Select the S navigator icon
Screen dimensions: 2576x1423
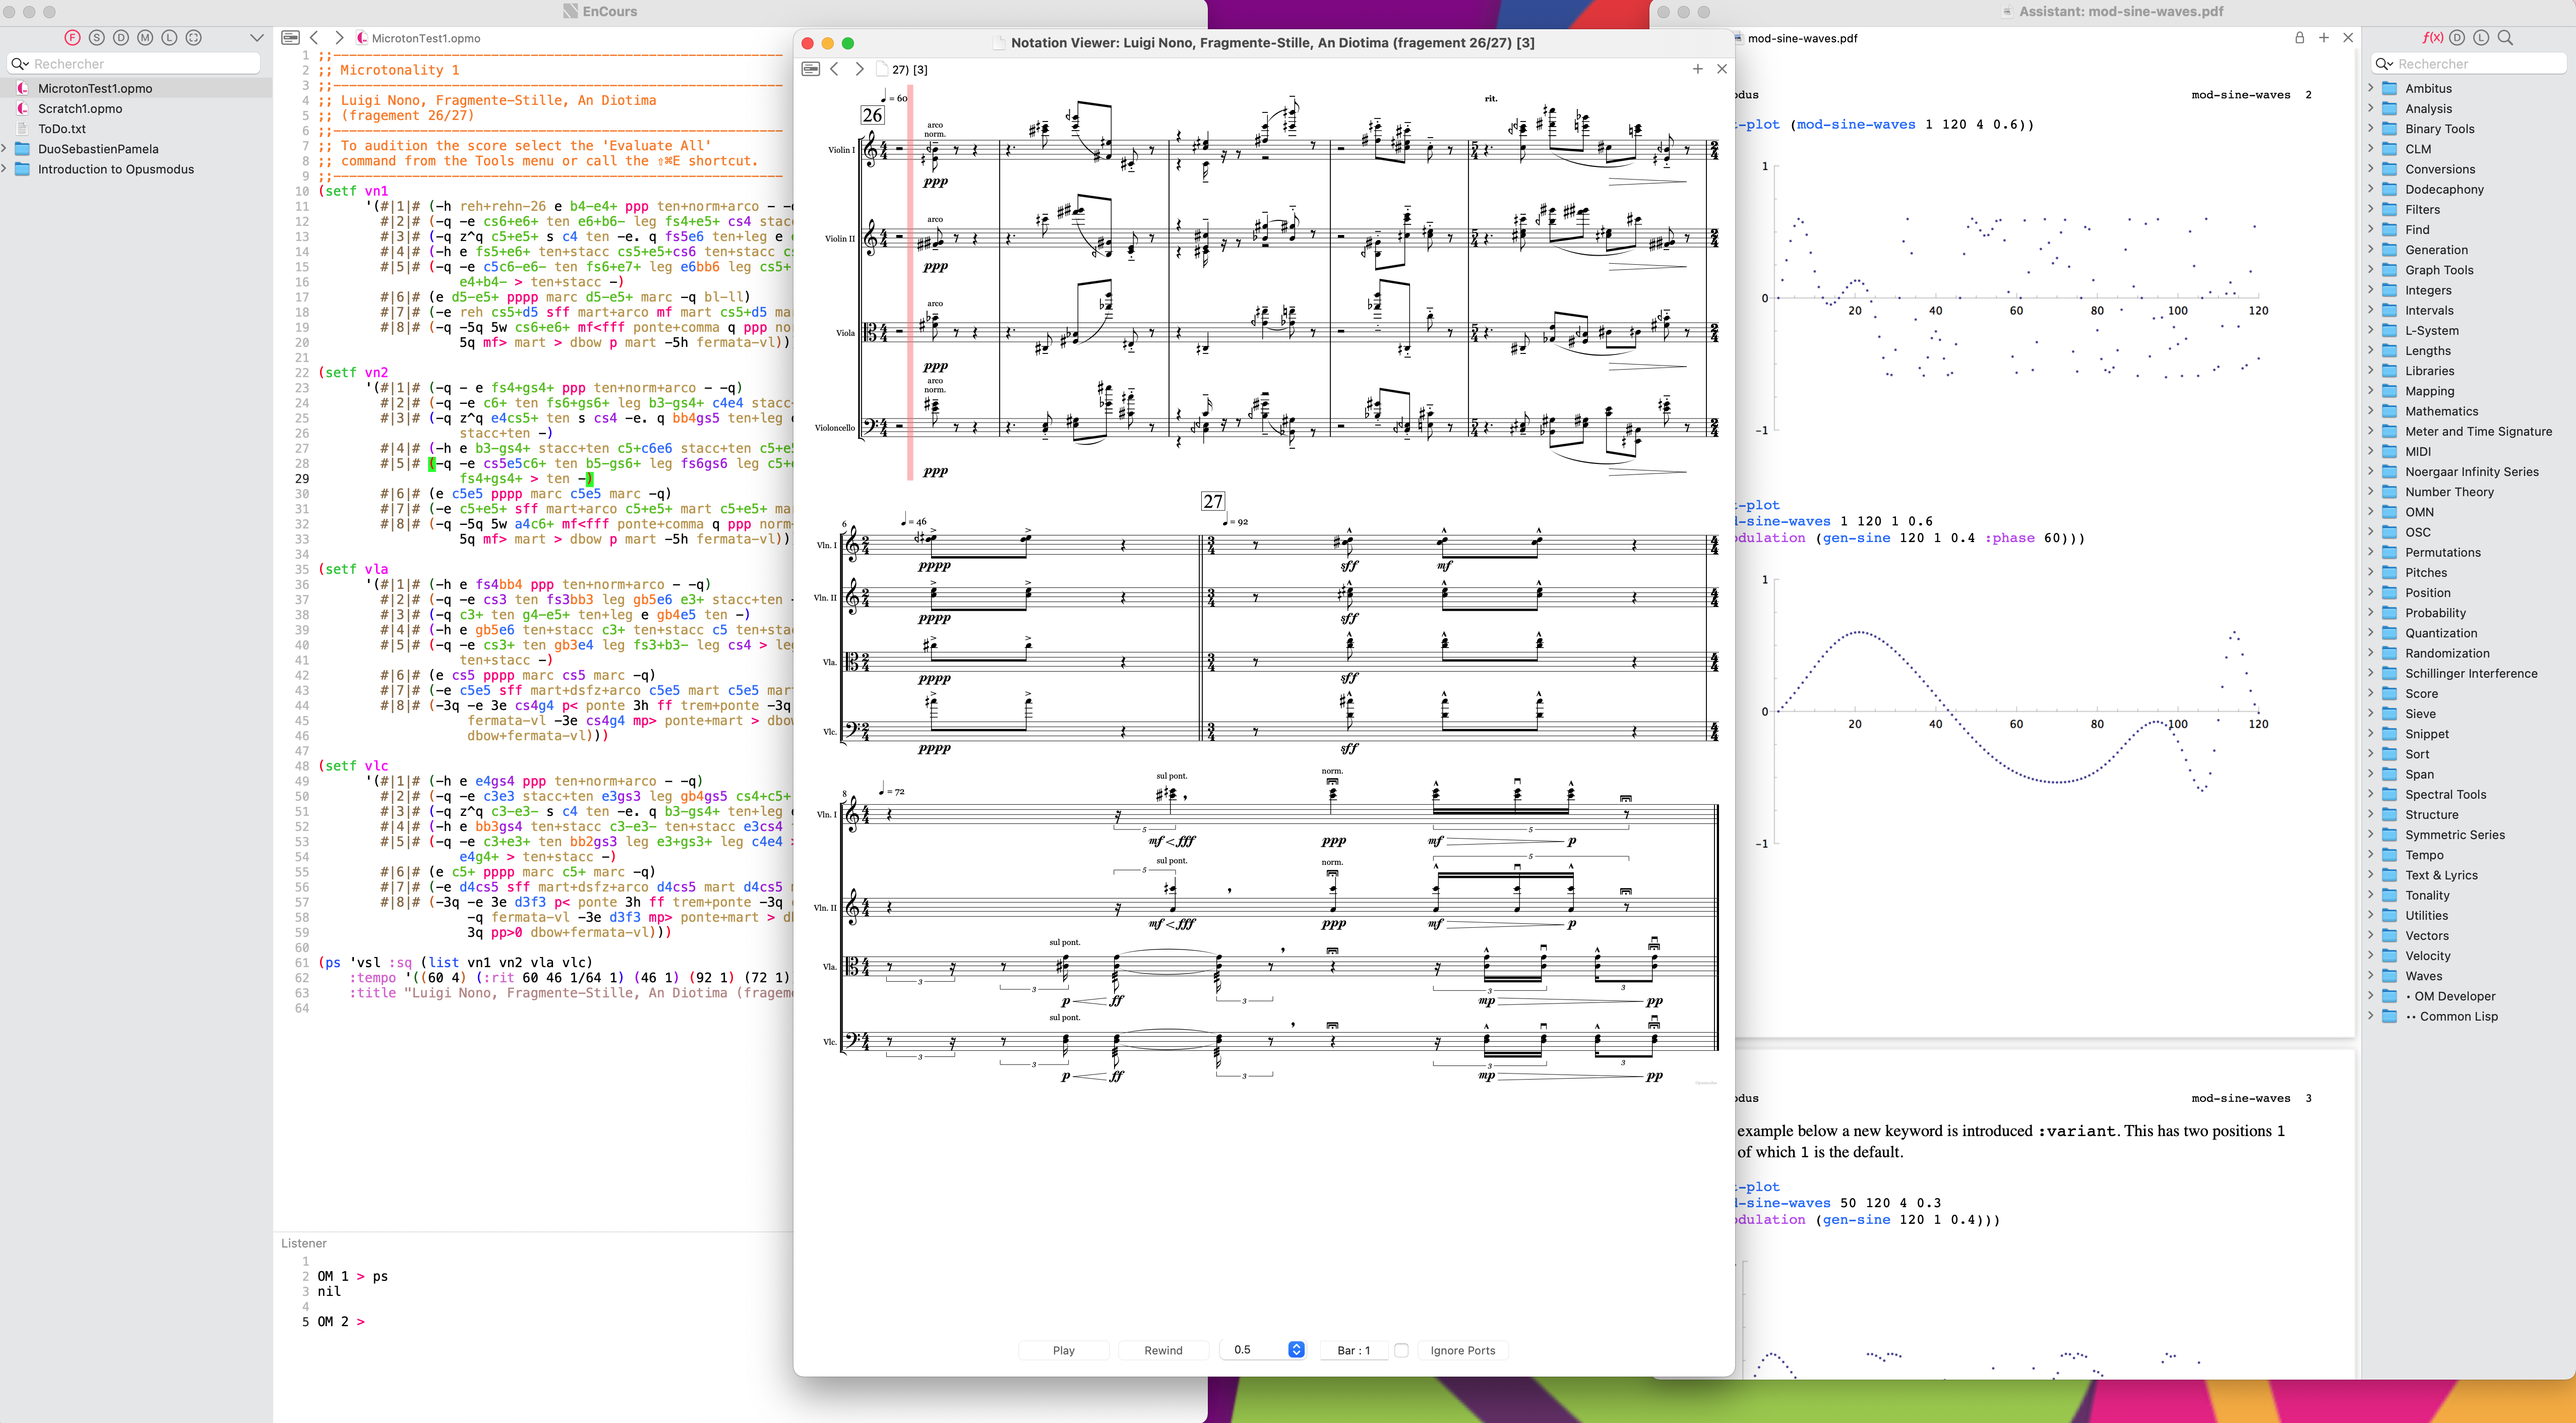coord(96,38)
